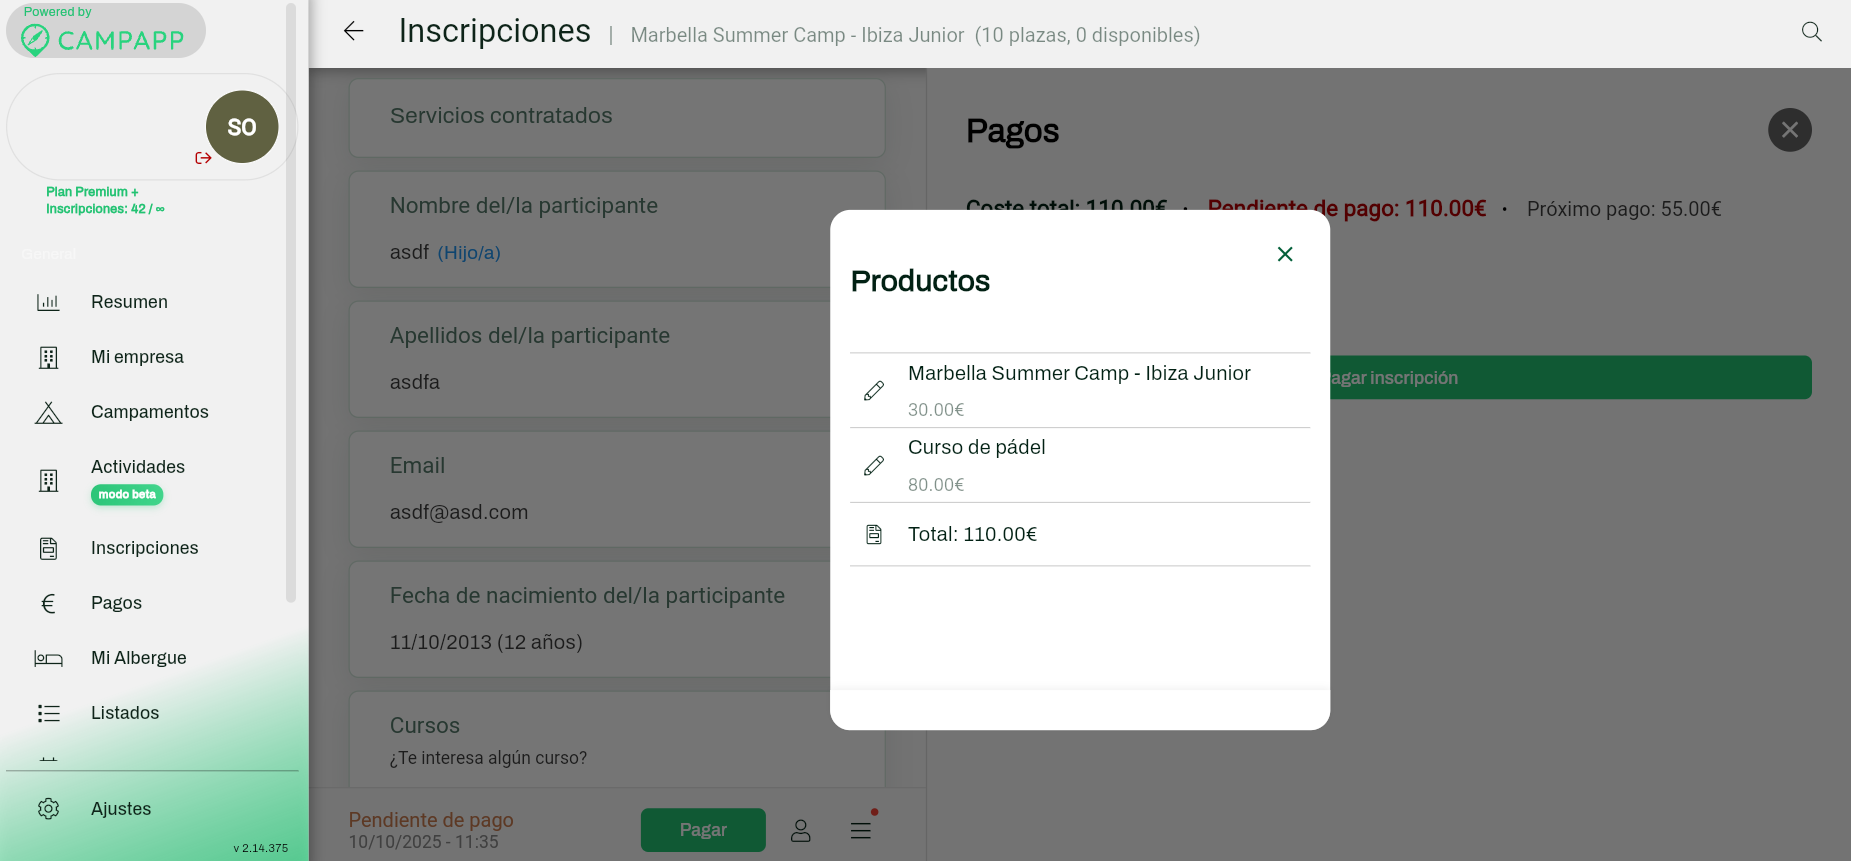Open the Campamentos section
Image resolution: width=1851 pixels, height=861 pixels.
(x=149, y=412)
